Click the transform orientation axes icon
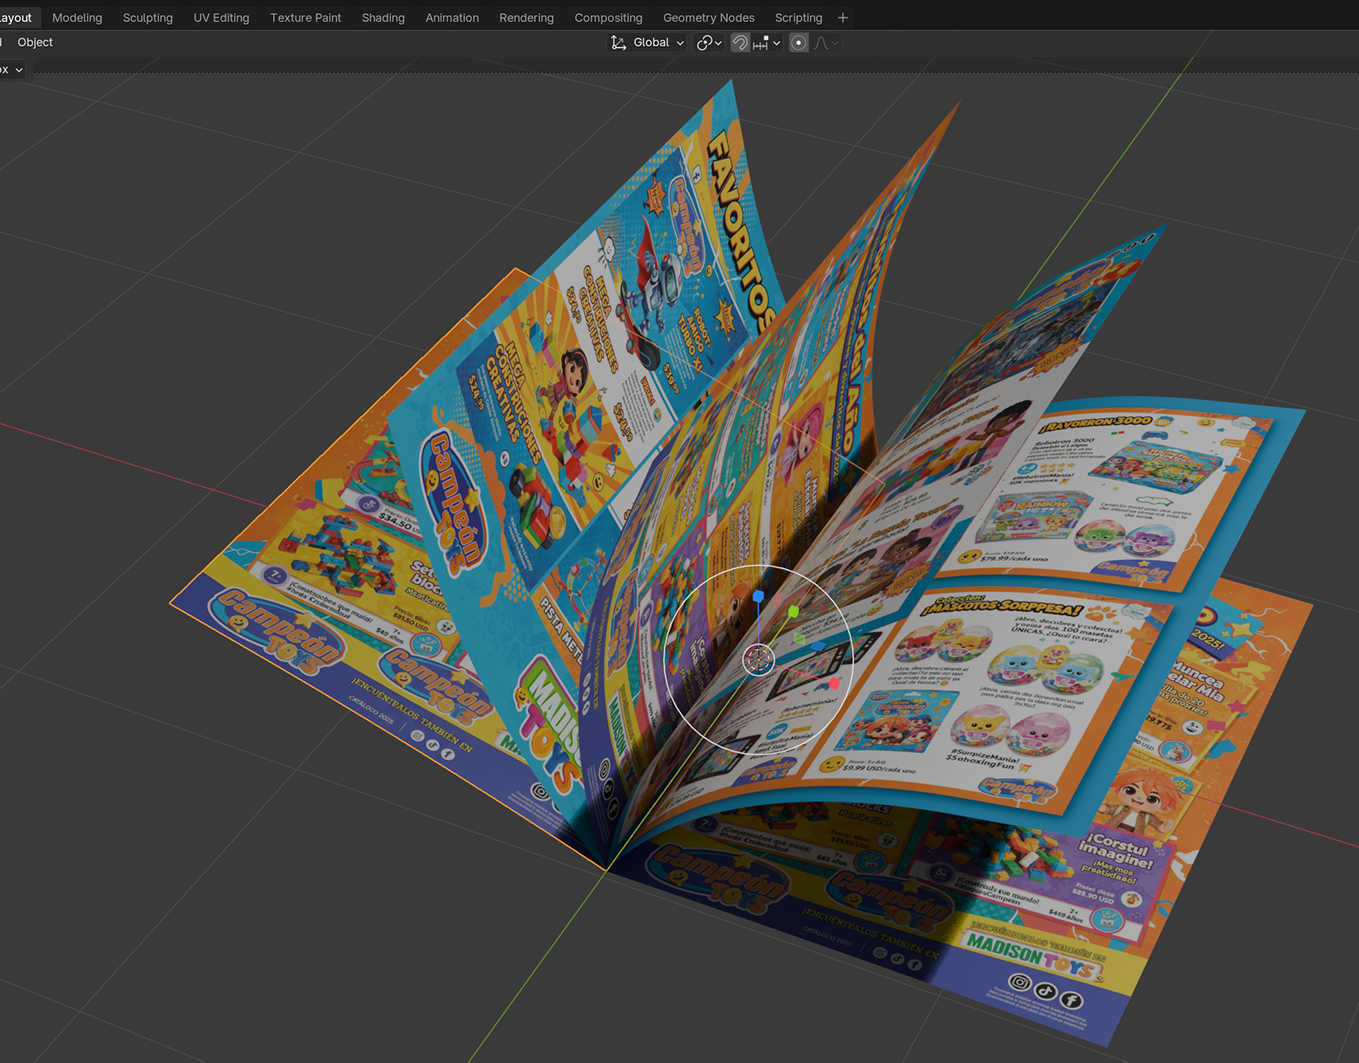The width and height of the screenshot is (1359, 1063). (618, 42)
